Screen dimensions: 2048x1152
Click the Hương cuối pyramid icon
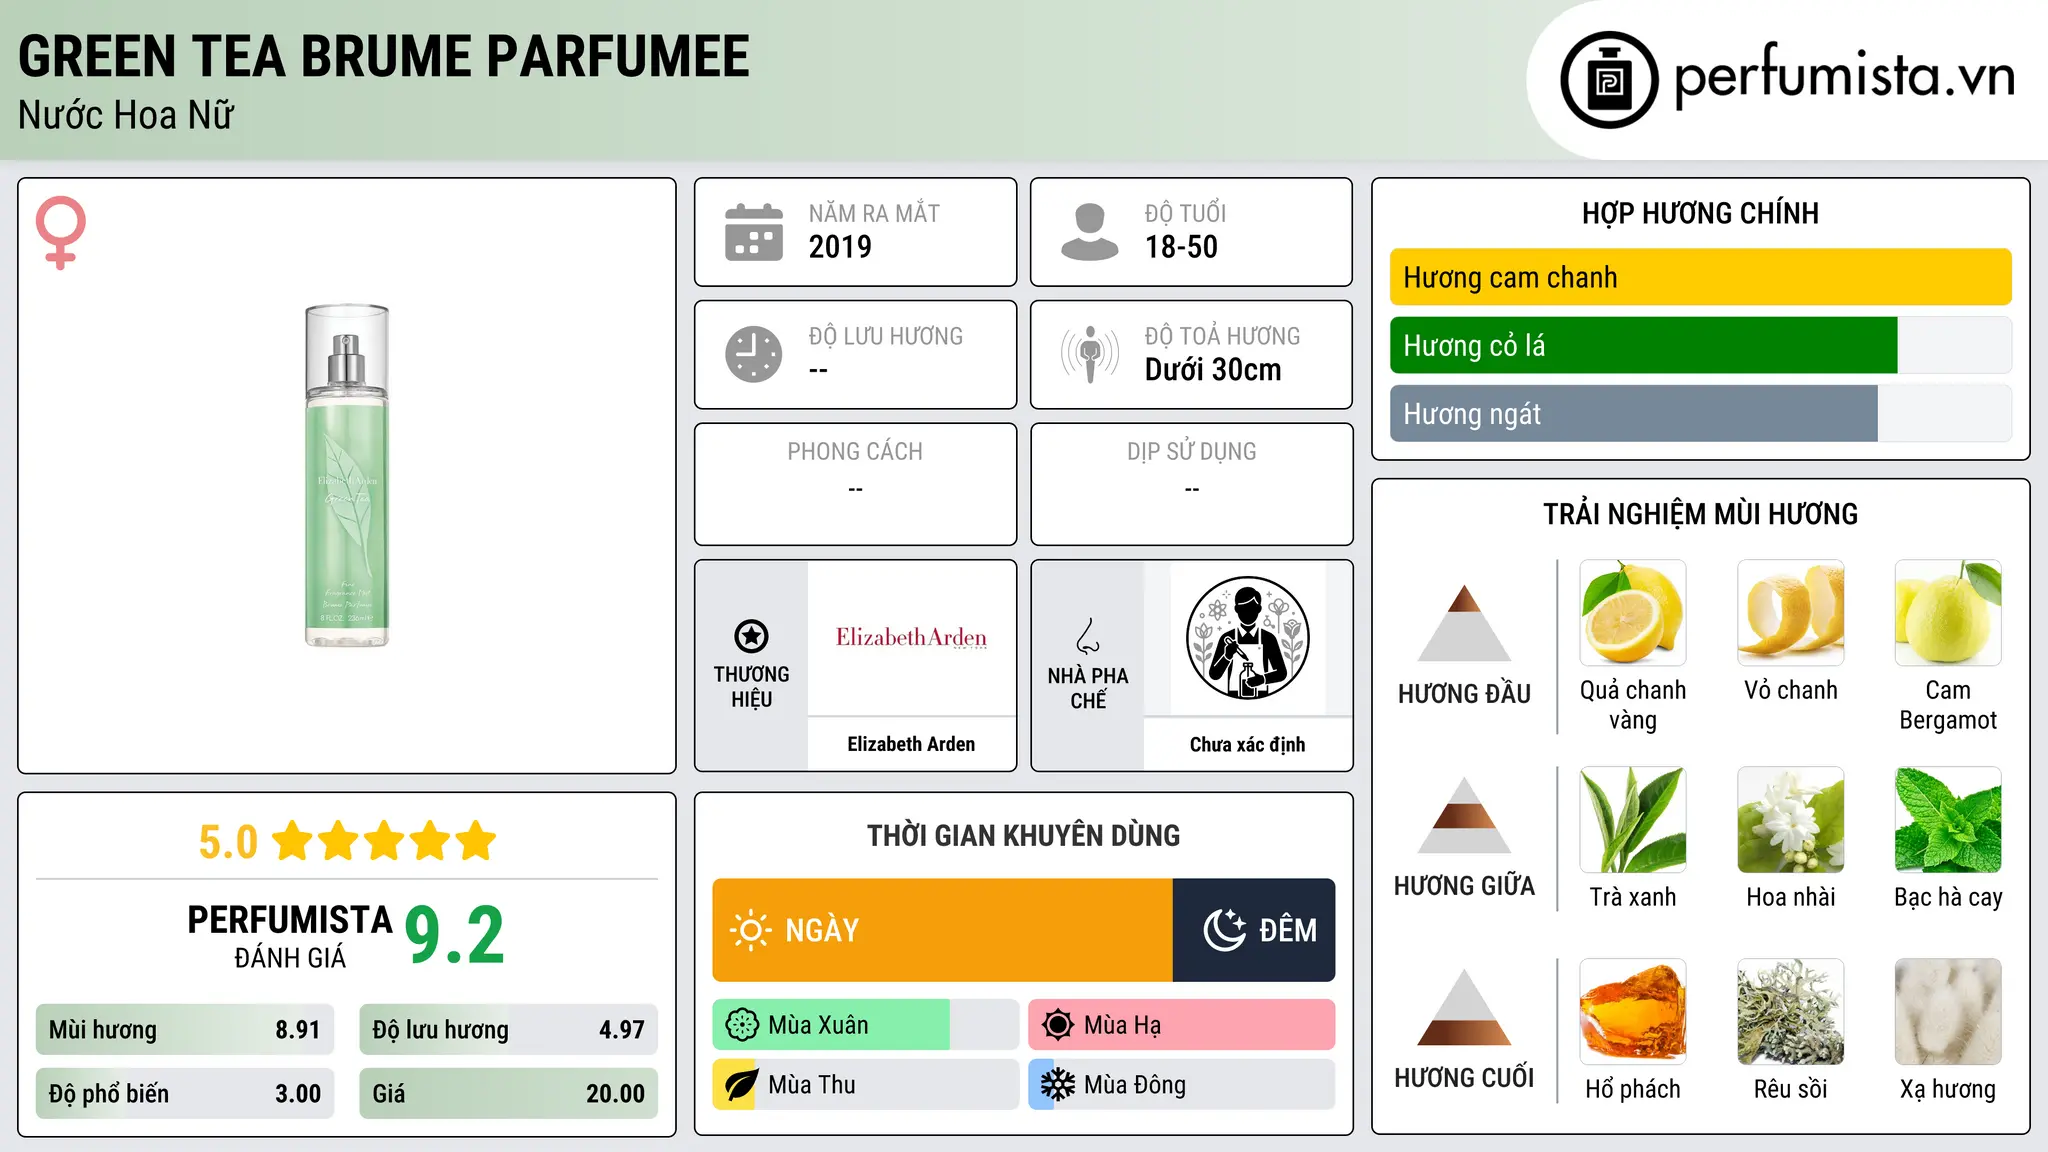[x=1464, y=1007]
